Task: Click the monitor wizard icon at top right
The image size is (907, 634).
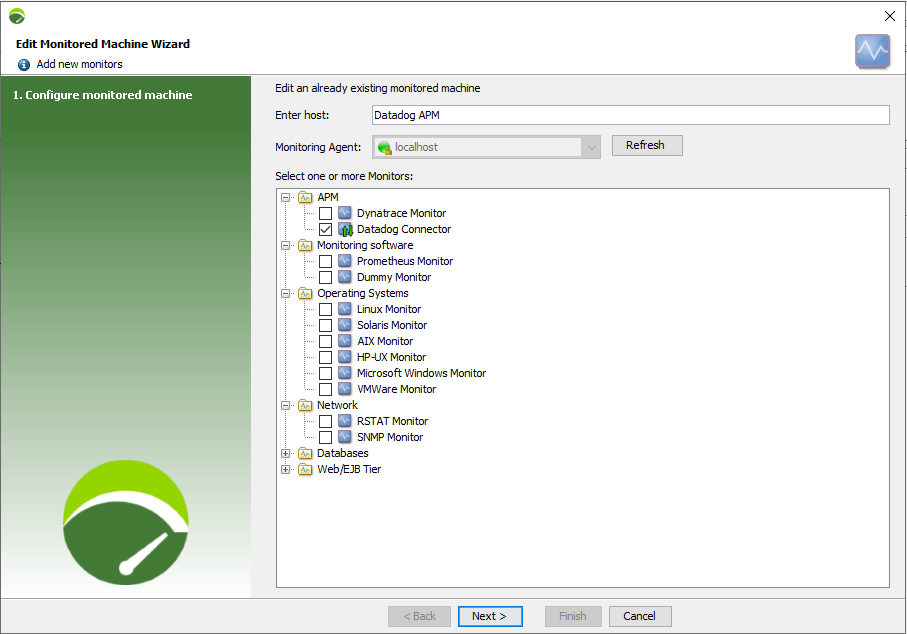Action: pos(872,51)
